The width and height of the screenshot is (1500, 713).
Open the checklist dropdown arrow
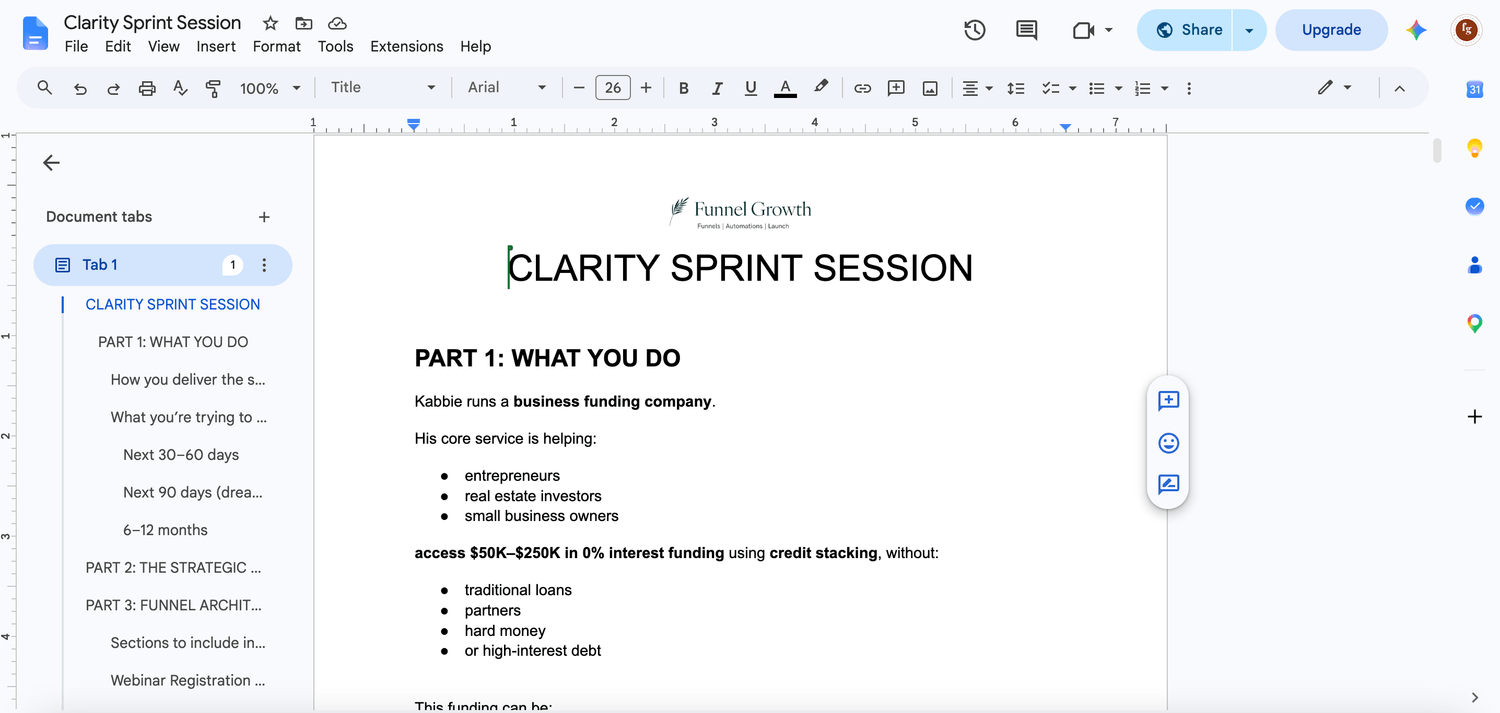tap(1072, 88)
